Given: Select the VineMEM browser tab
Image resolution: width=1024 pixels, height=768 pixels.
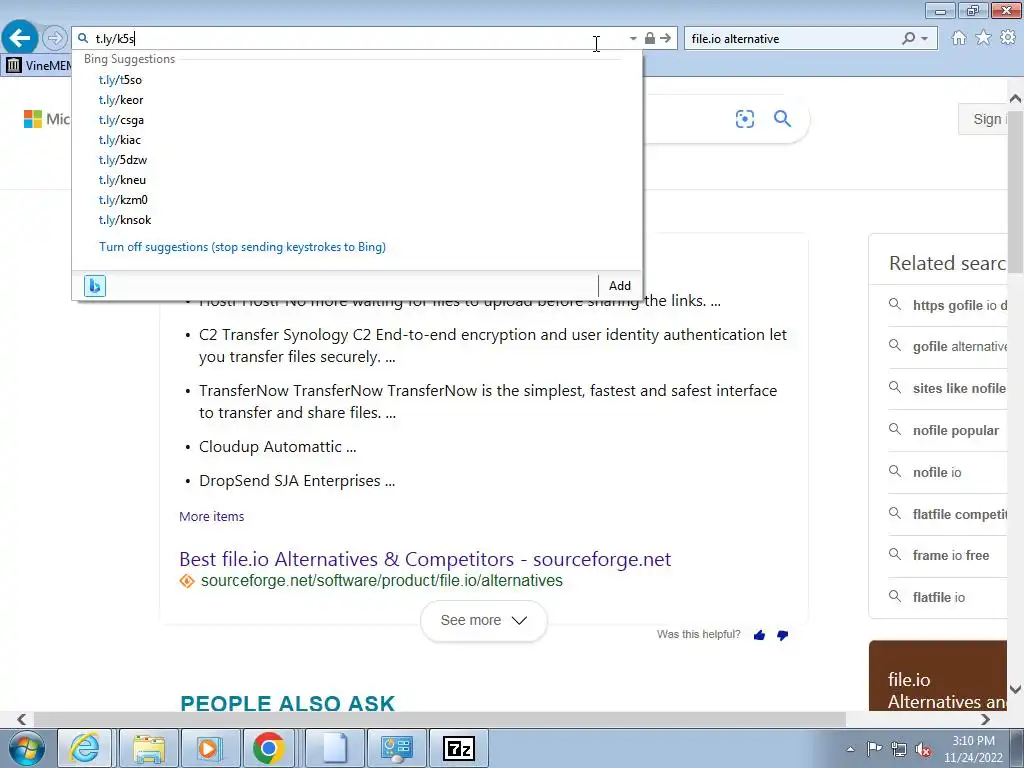Looking at the screenshot, I should (x=37, y=65).
